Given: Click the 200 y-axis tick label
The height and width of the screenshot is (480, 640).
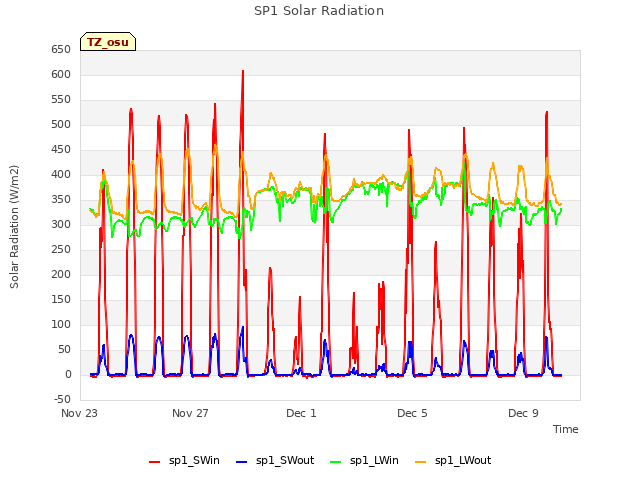Looking at the screenshot, I should [x=61, y=274].
